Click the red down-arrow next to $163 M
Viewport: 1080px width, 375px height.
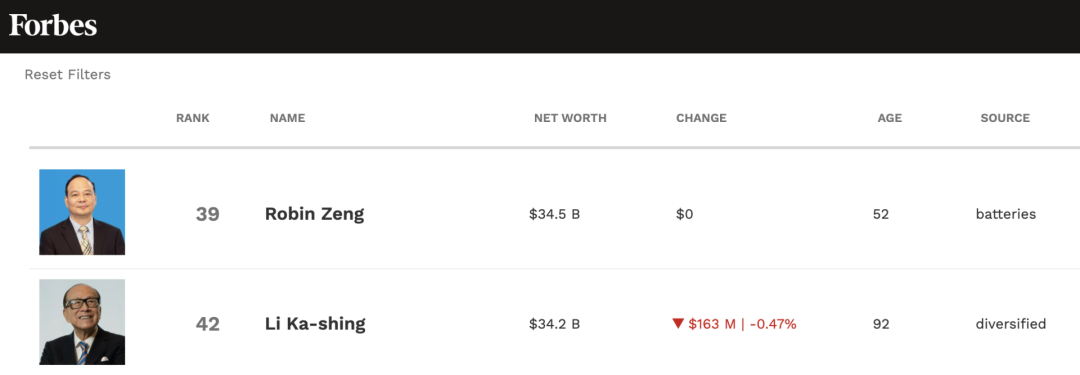678,324
